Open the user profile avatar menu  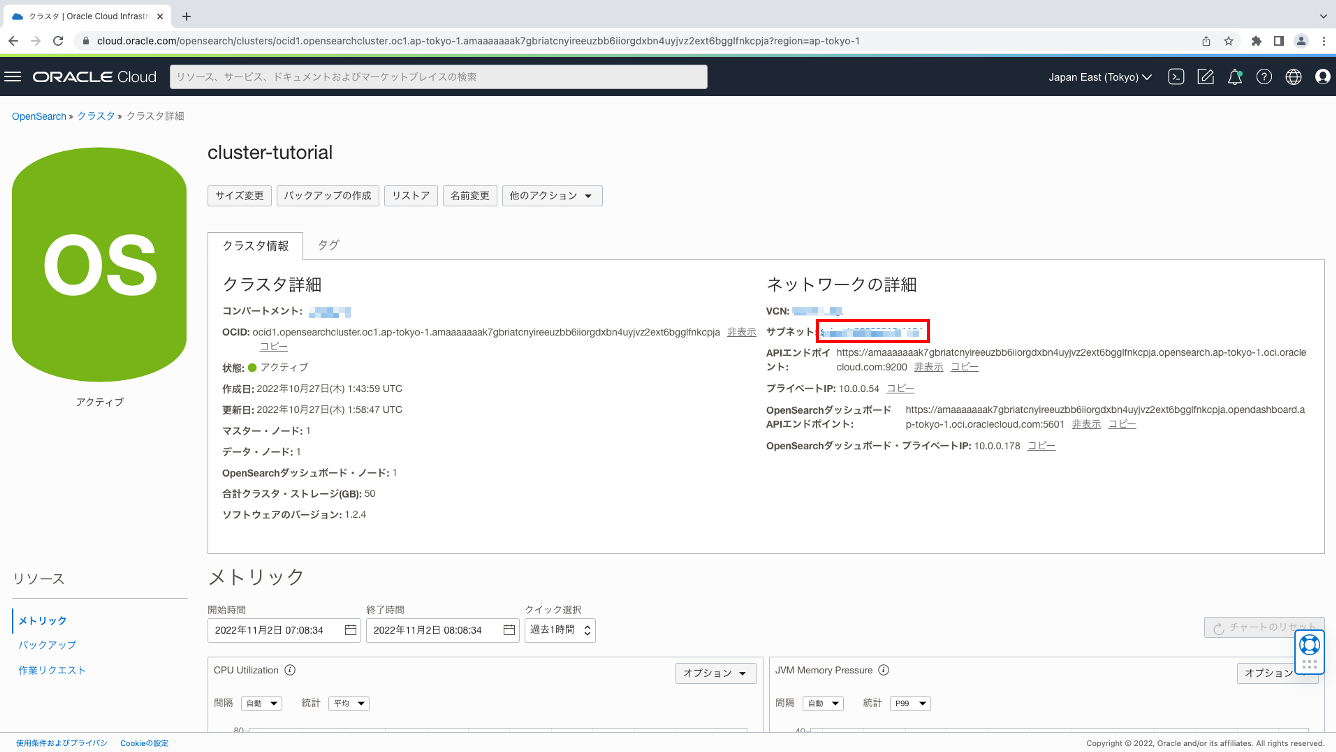click(x=1323, y=76)
